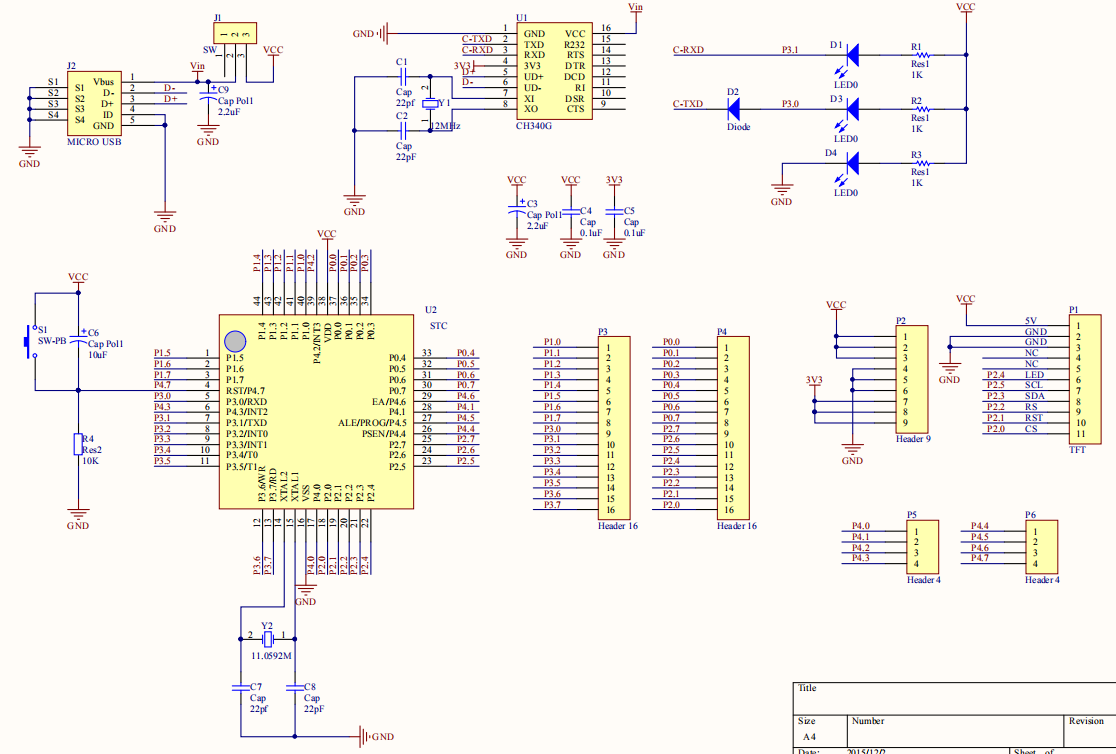Click the 11.0592M crystal value text
Viewport: 1116px width, 754px height.
click(271, 656)
